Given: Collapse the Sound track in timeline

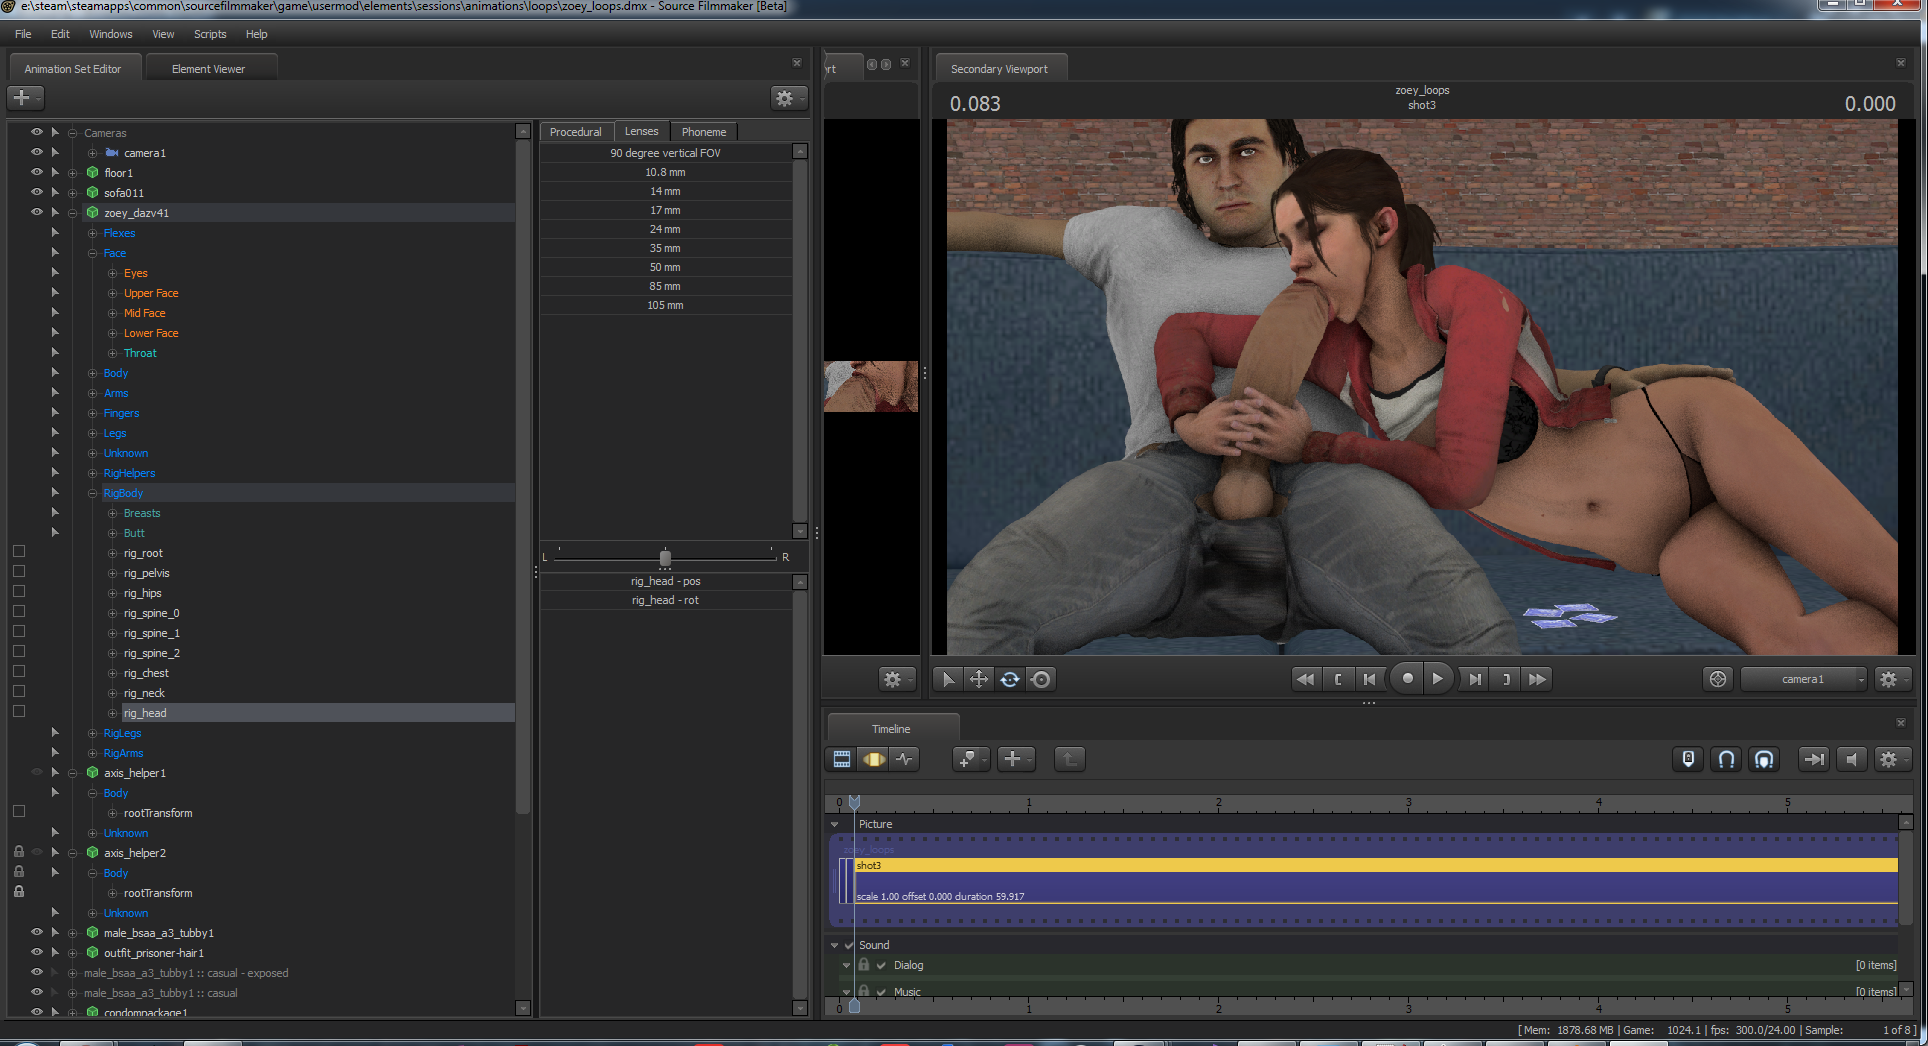Looking at the screenshot, I should click(x=835, y=945).
